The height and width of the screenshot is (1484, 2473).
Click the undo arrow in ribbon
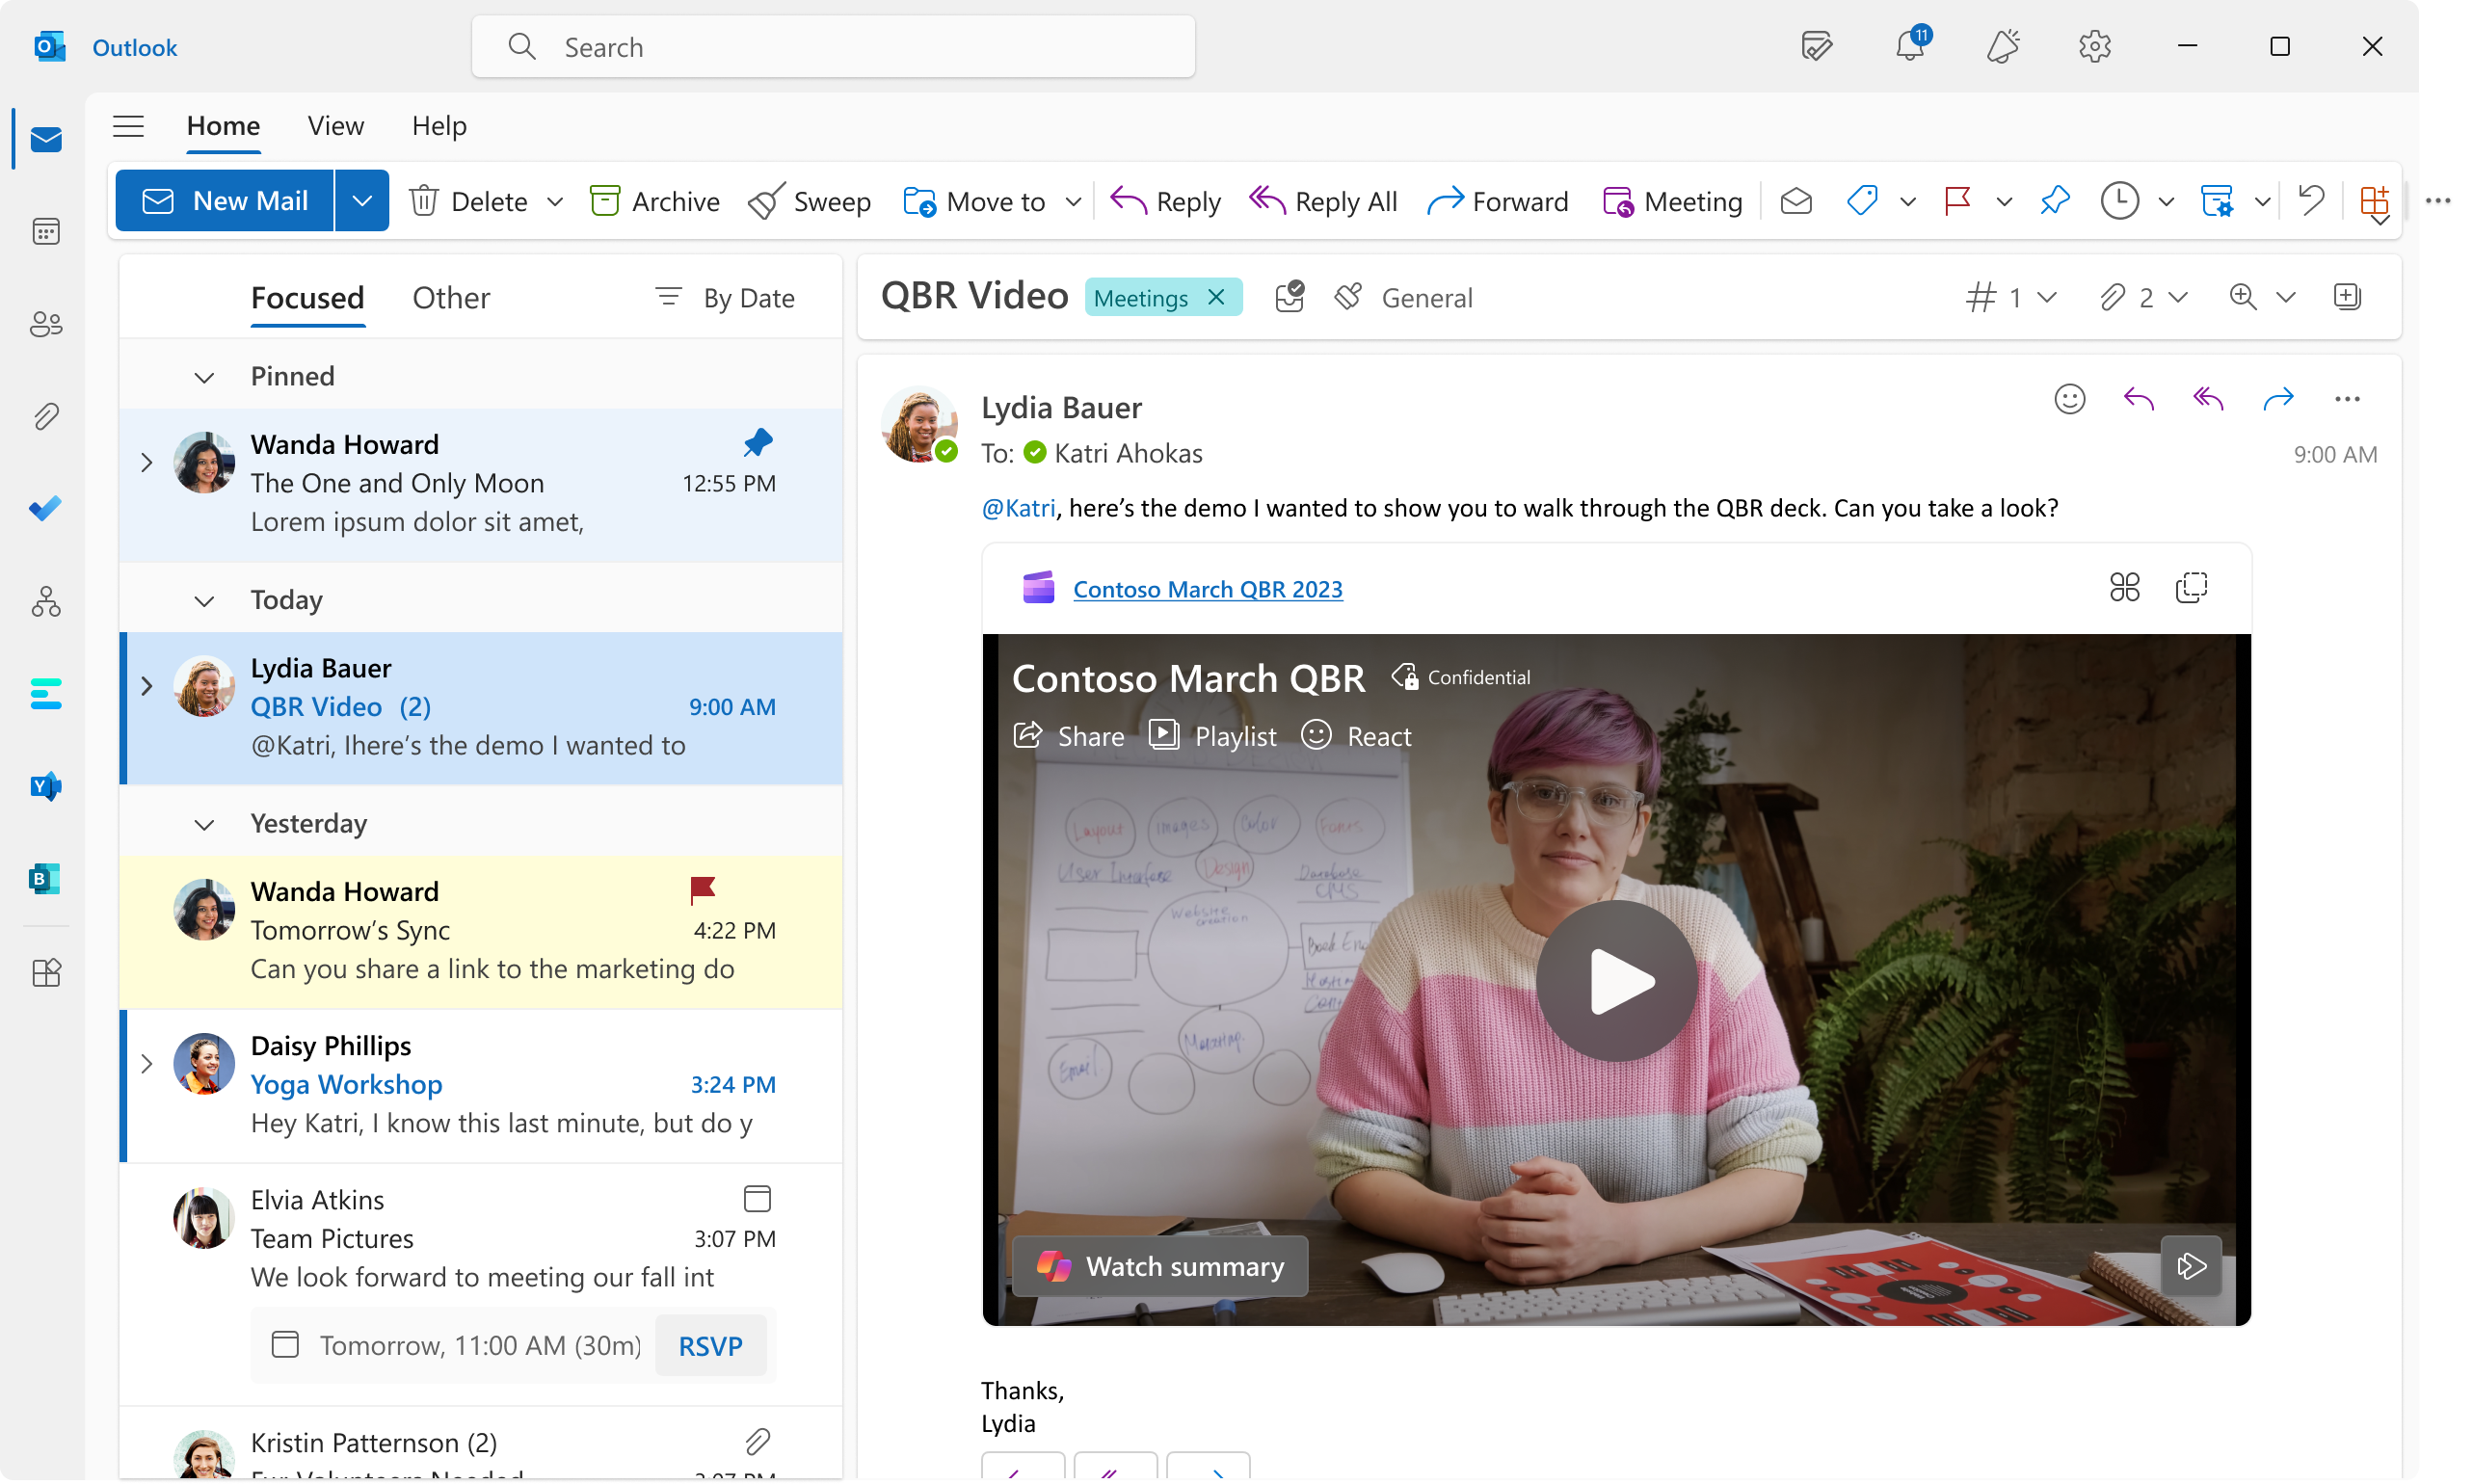click(x=2311, y=201)
